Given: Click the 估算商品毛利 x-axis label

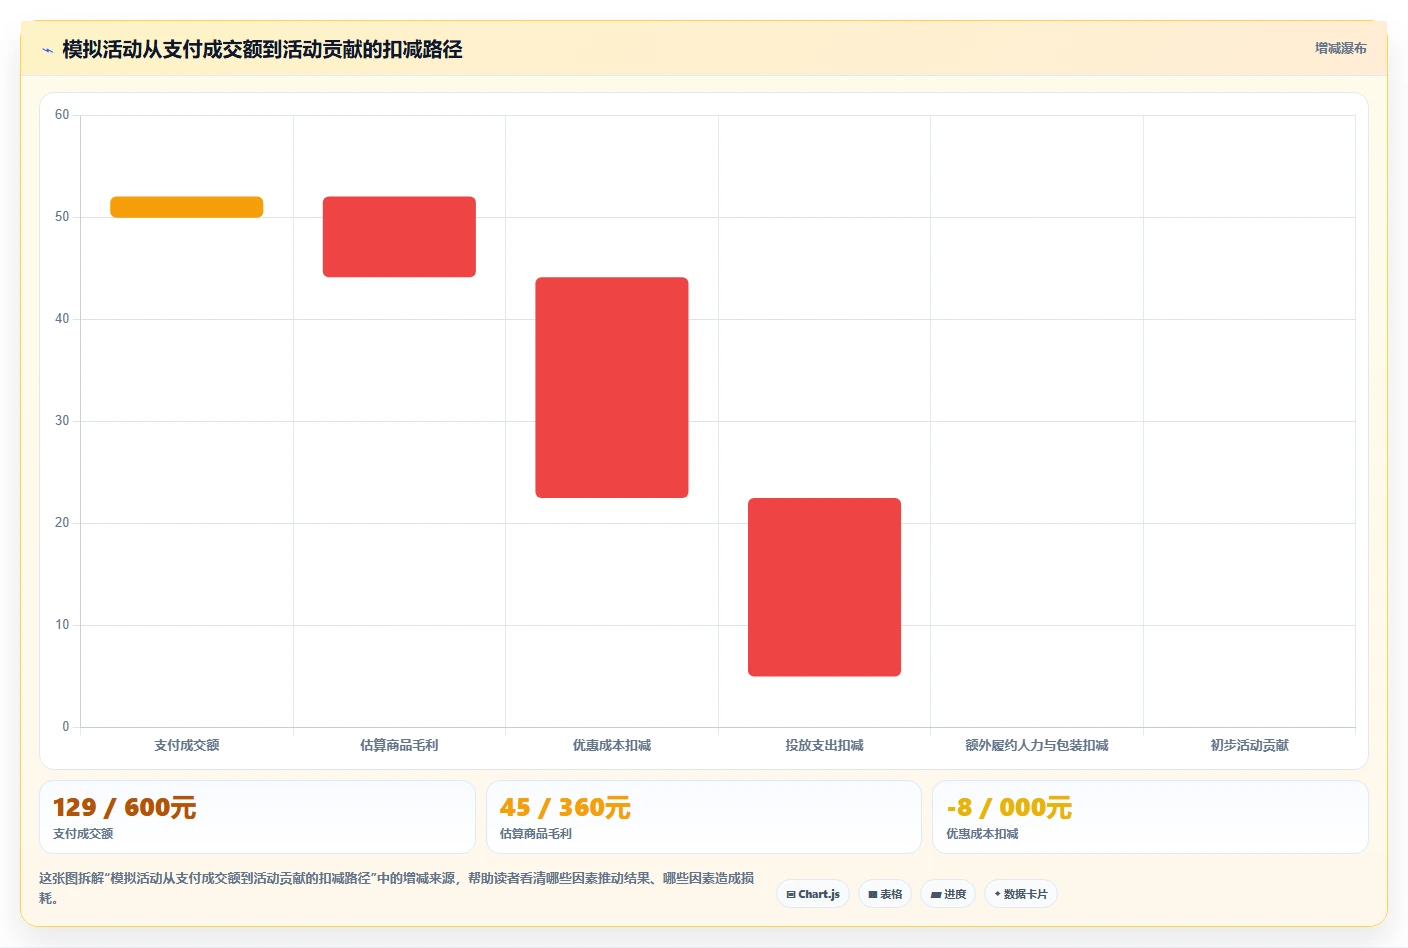Looking at the screenshot, I should 399,745.
